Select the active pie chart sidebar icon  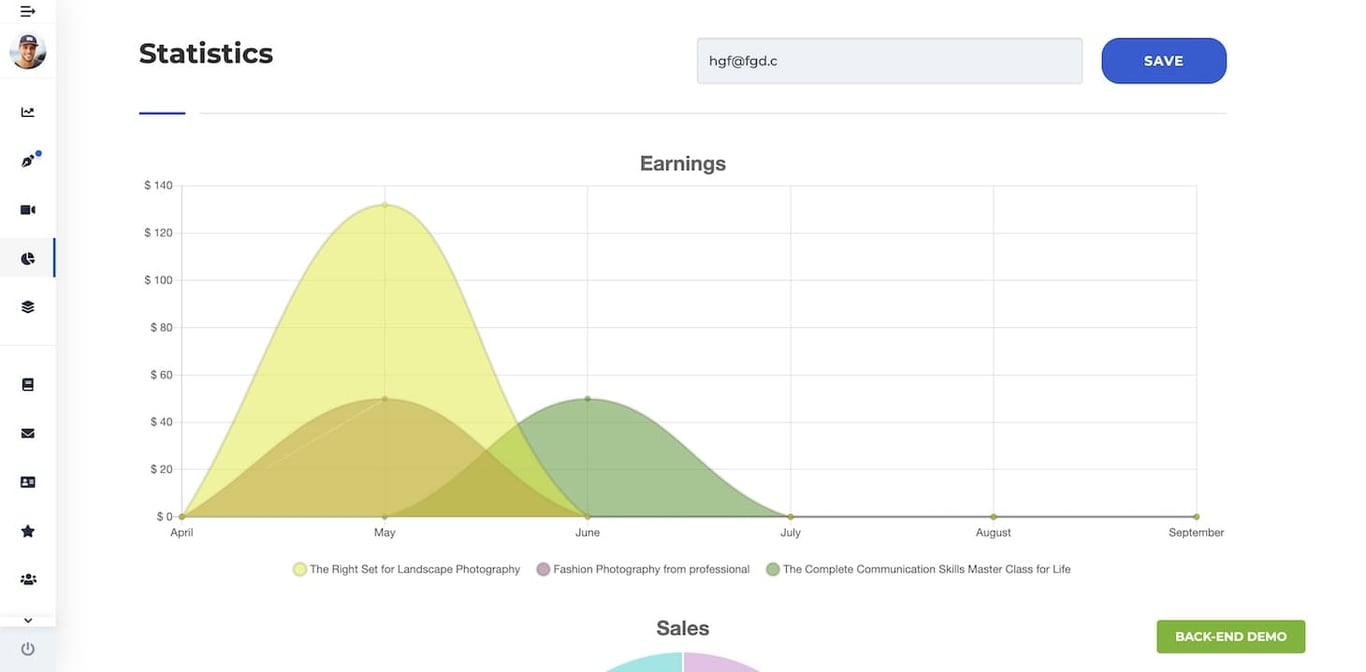pyautogui.click(x=27, y=257)
